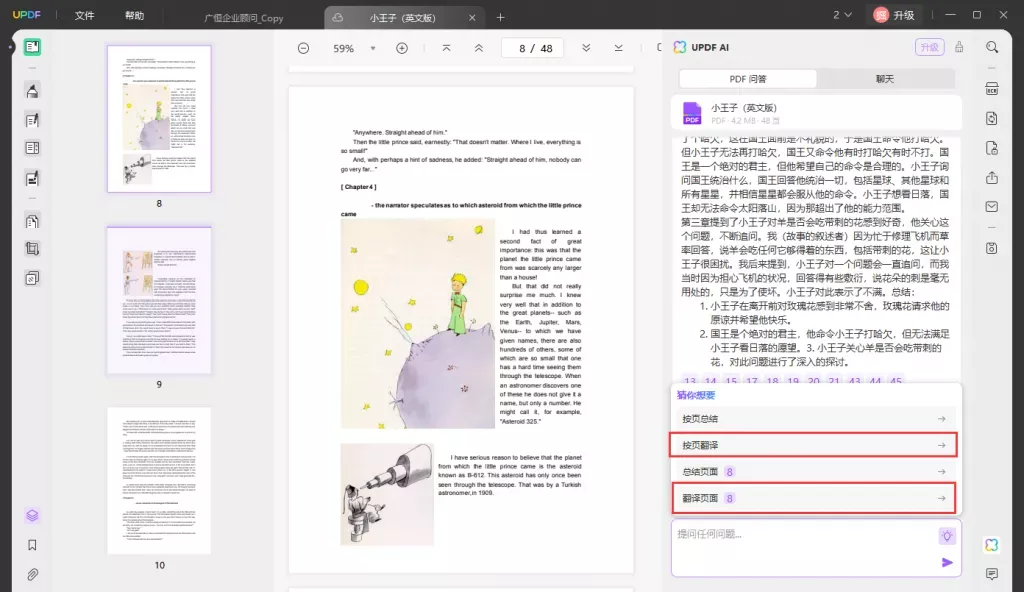This screenshot has width=1024, height=592.
Task: Click the page reference link 14
Action: point(711,381)
